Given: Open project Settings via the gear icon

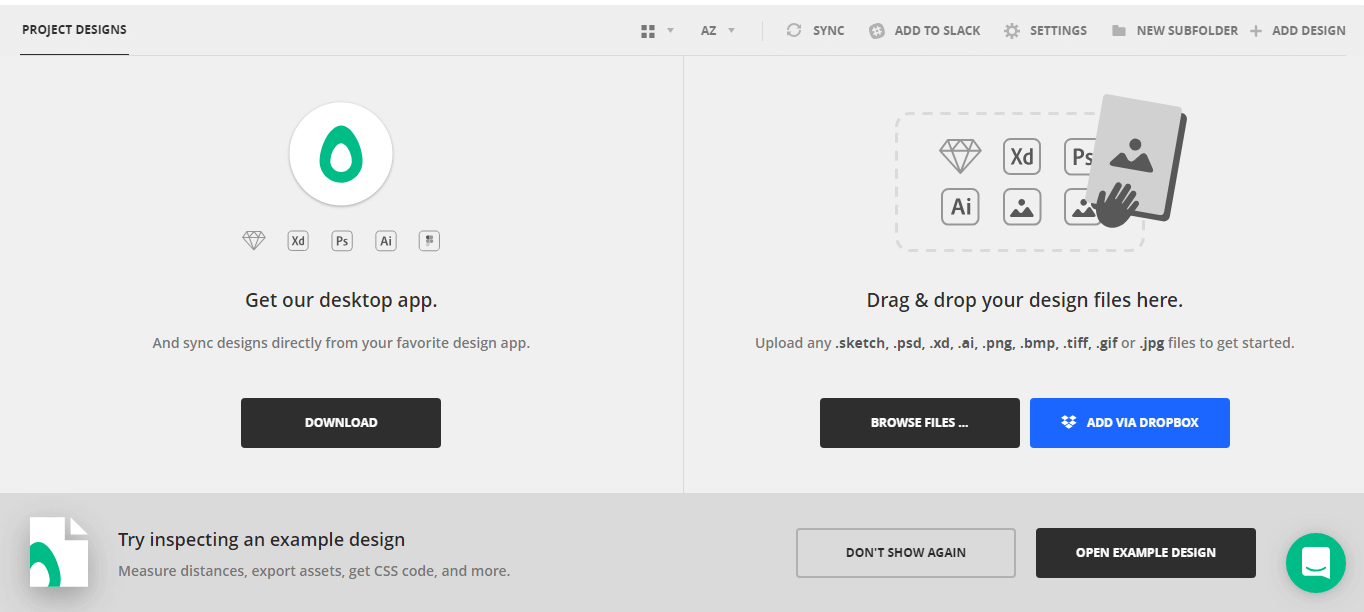Looking at the screenshot, I should tap(1012, 31).
